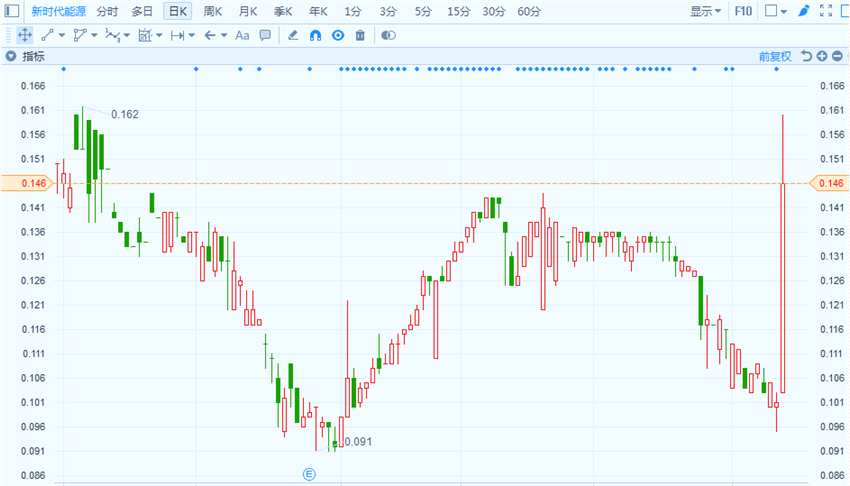
Task: Select the arrow annotation tool
Action: [x=210, y=36]
